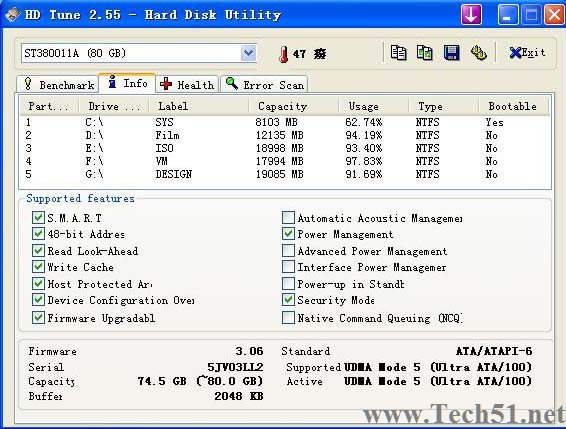Image resolution: width=566 pixels, height=429 pixels.
Task: Toggle the Host Protected Area checkbox
Action: coord(38,284)
